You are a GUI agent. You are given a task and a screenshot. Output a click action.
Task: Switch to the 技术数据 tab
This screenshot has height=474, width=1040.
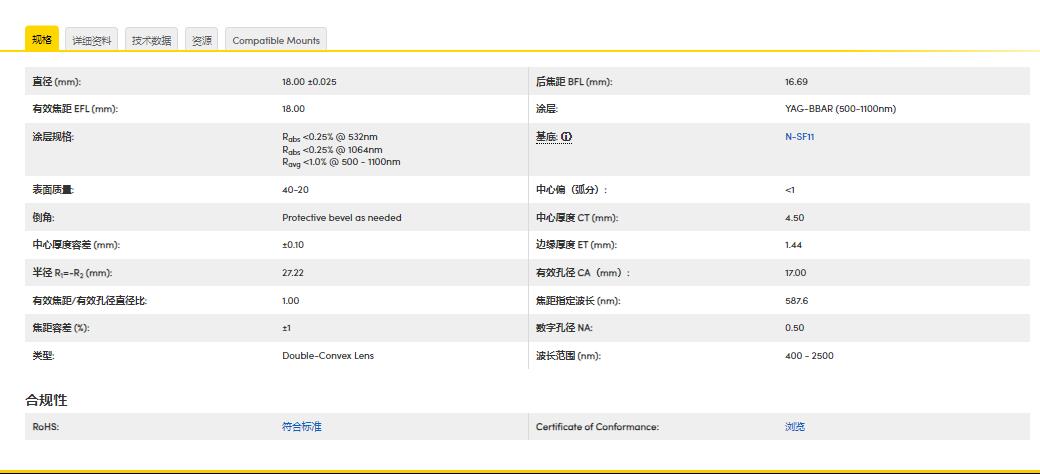[151, 40]
